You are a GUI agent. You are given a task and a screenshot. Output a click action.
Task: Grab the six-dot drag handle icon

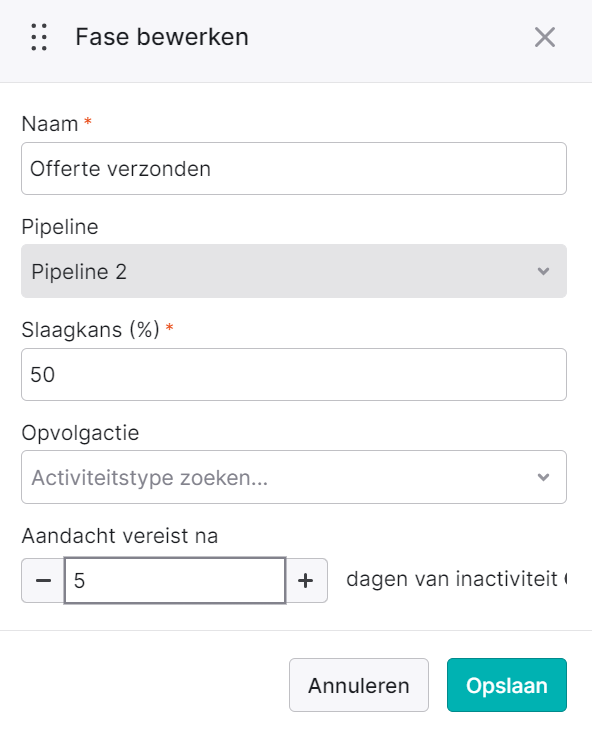point(39,37)
